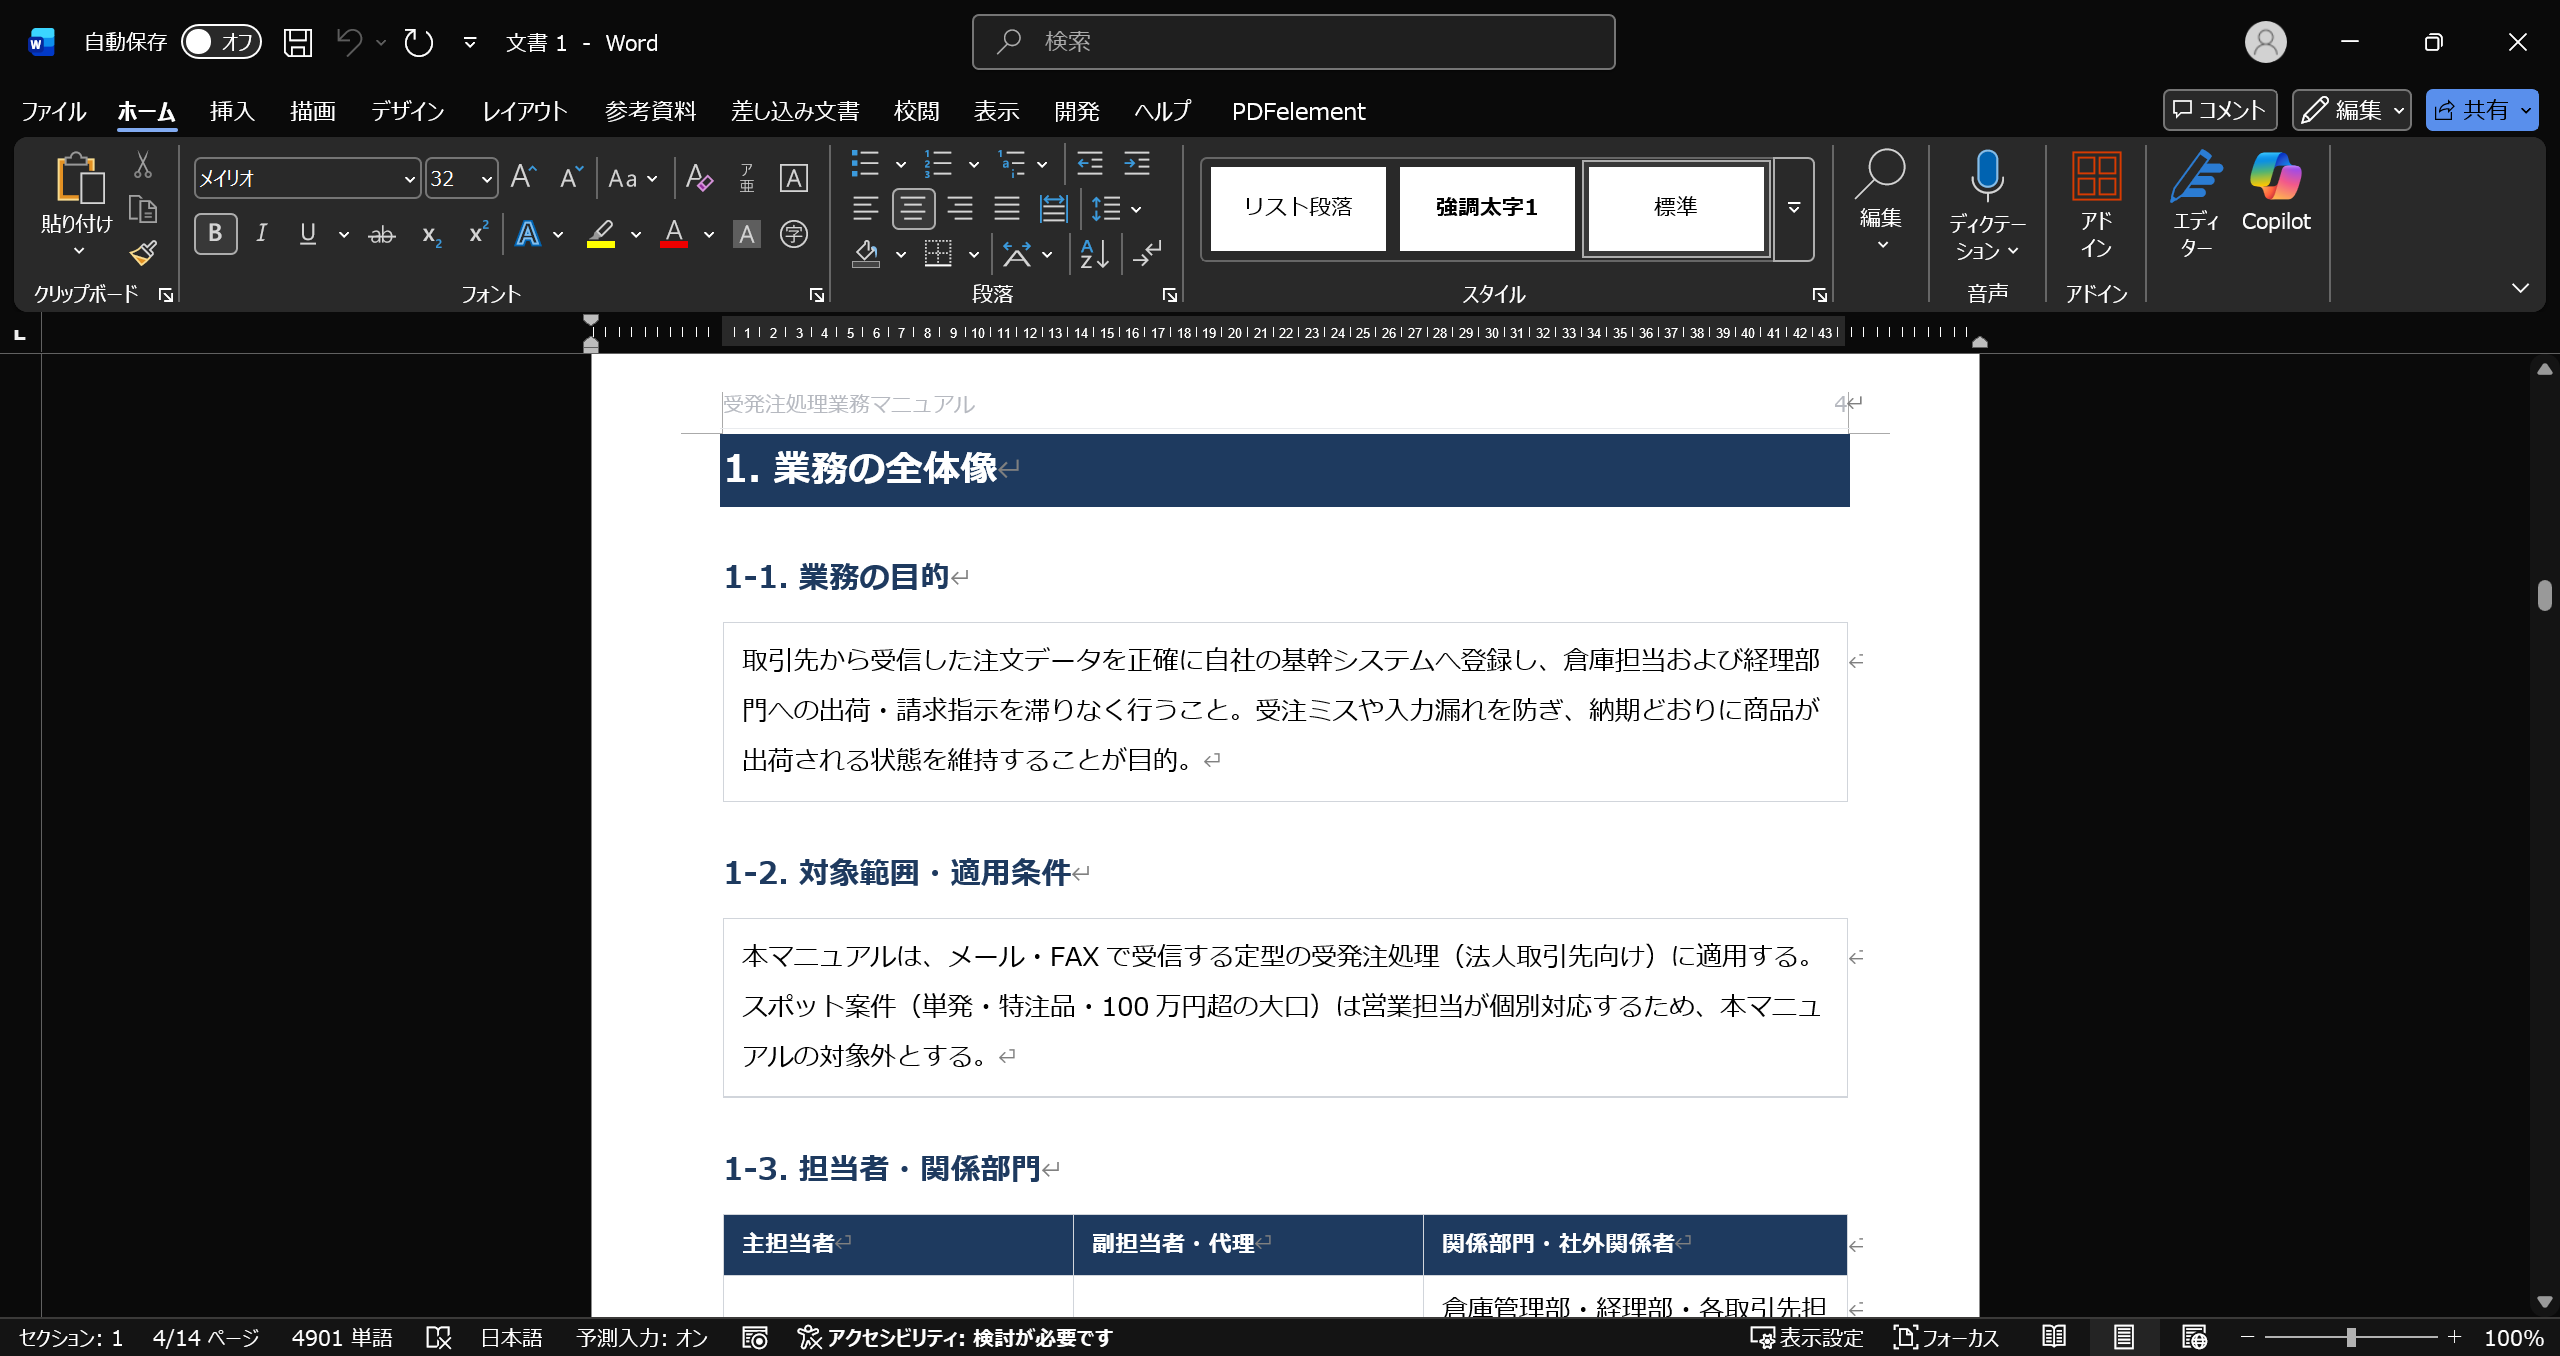Switch to the レイアウト (Layout) tab
Screen dimensions: 2560x1356
click(x=525, y=111)
